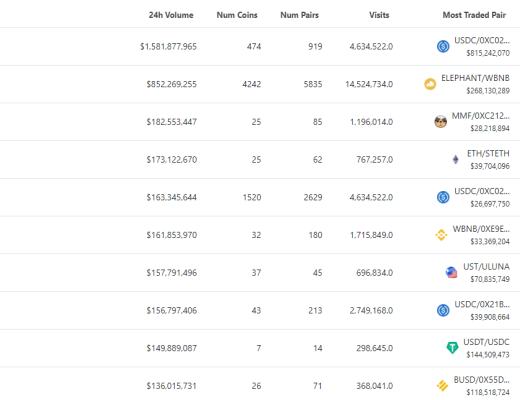Select the $161,853,970 volume cell
The height and width of the screenshot is (400, 520).
172,235
